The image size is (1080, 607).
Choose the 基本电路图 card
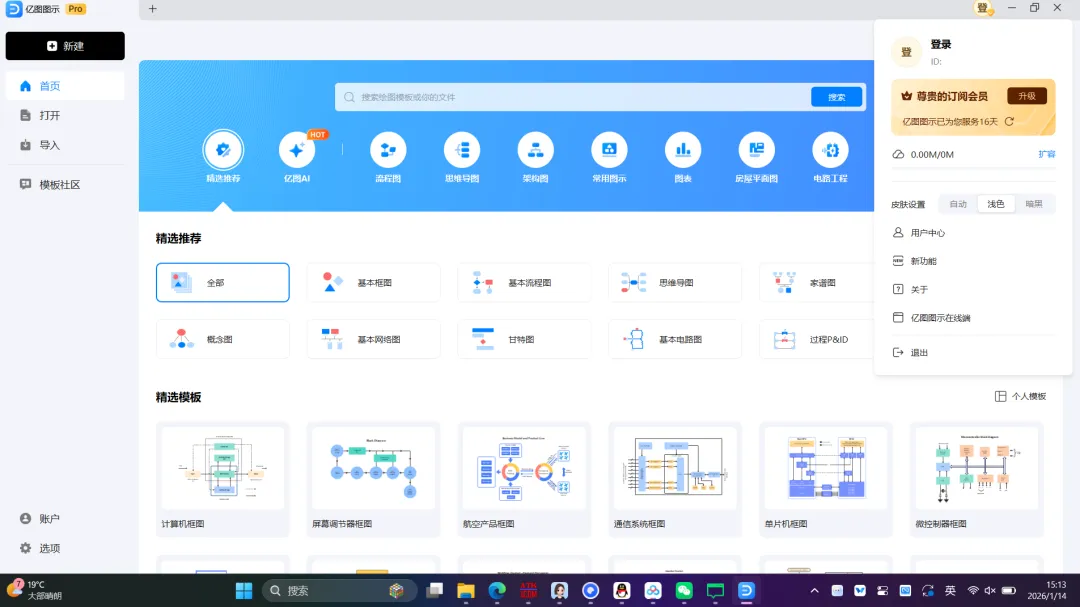(x=675, y=339)
